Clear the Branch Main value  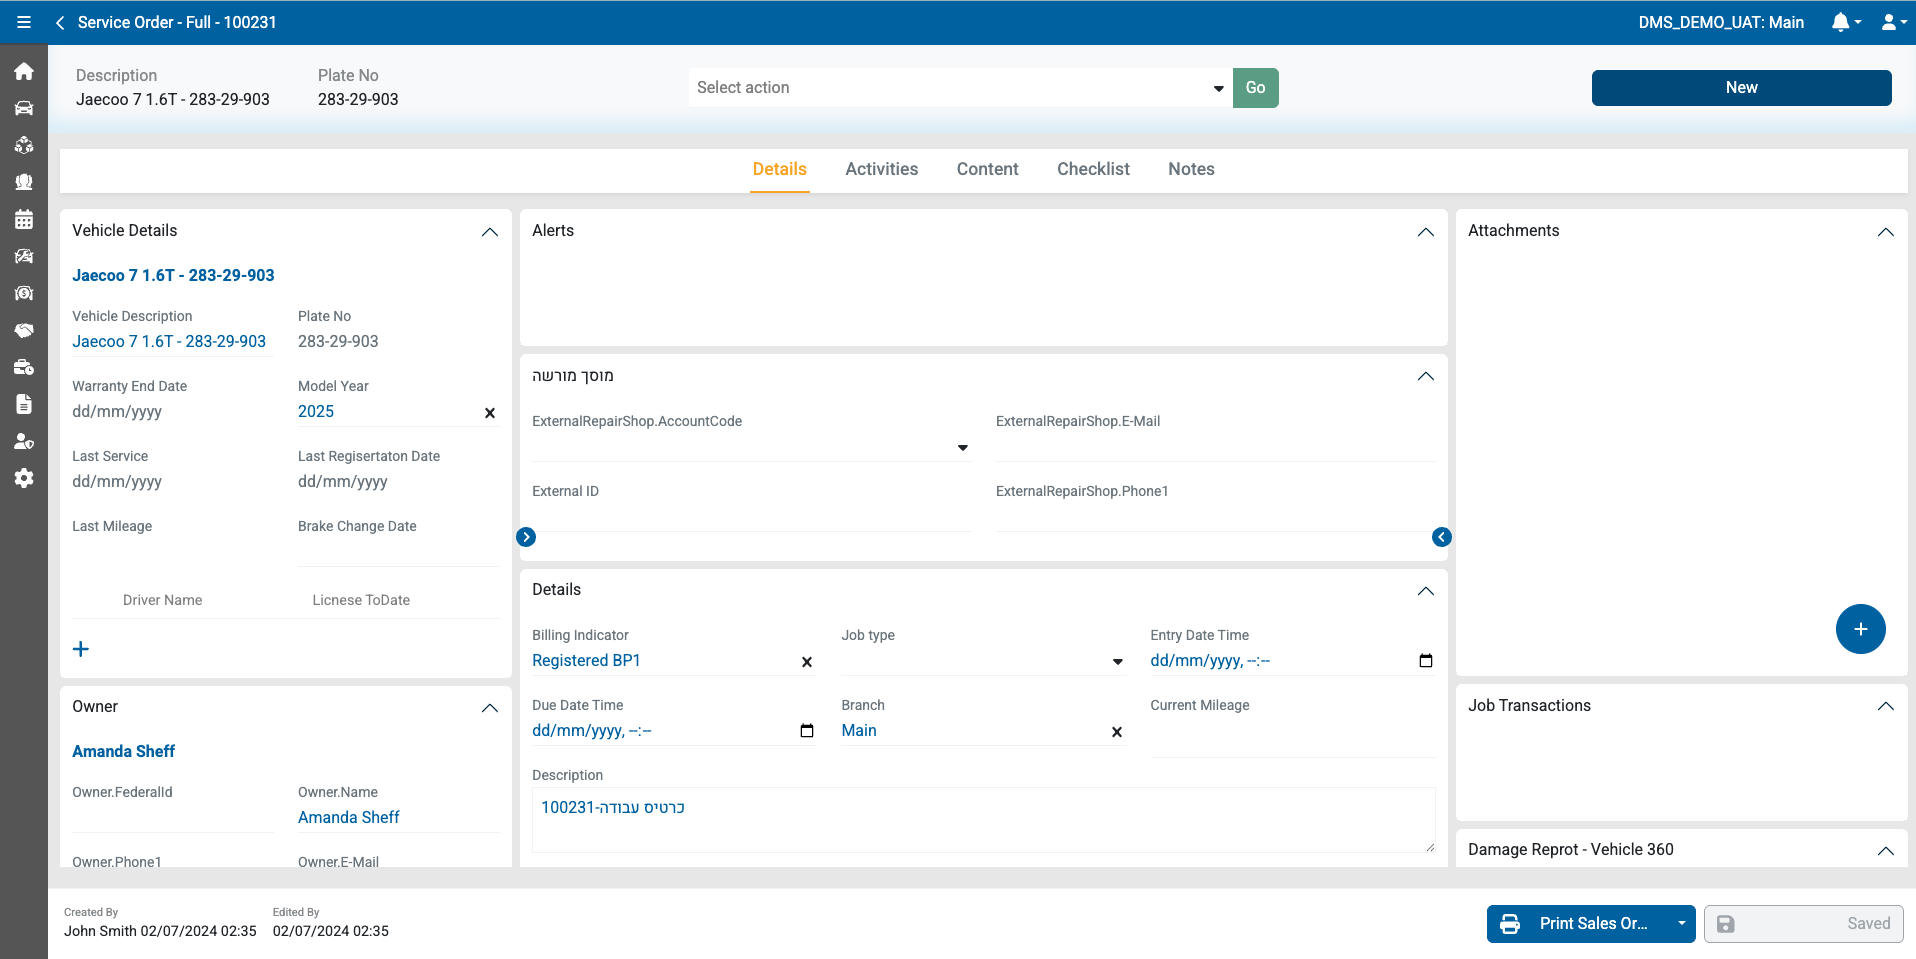point(1117,732)
